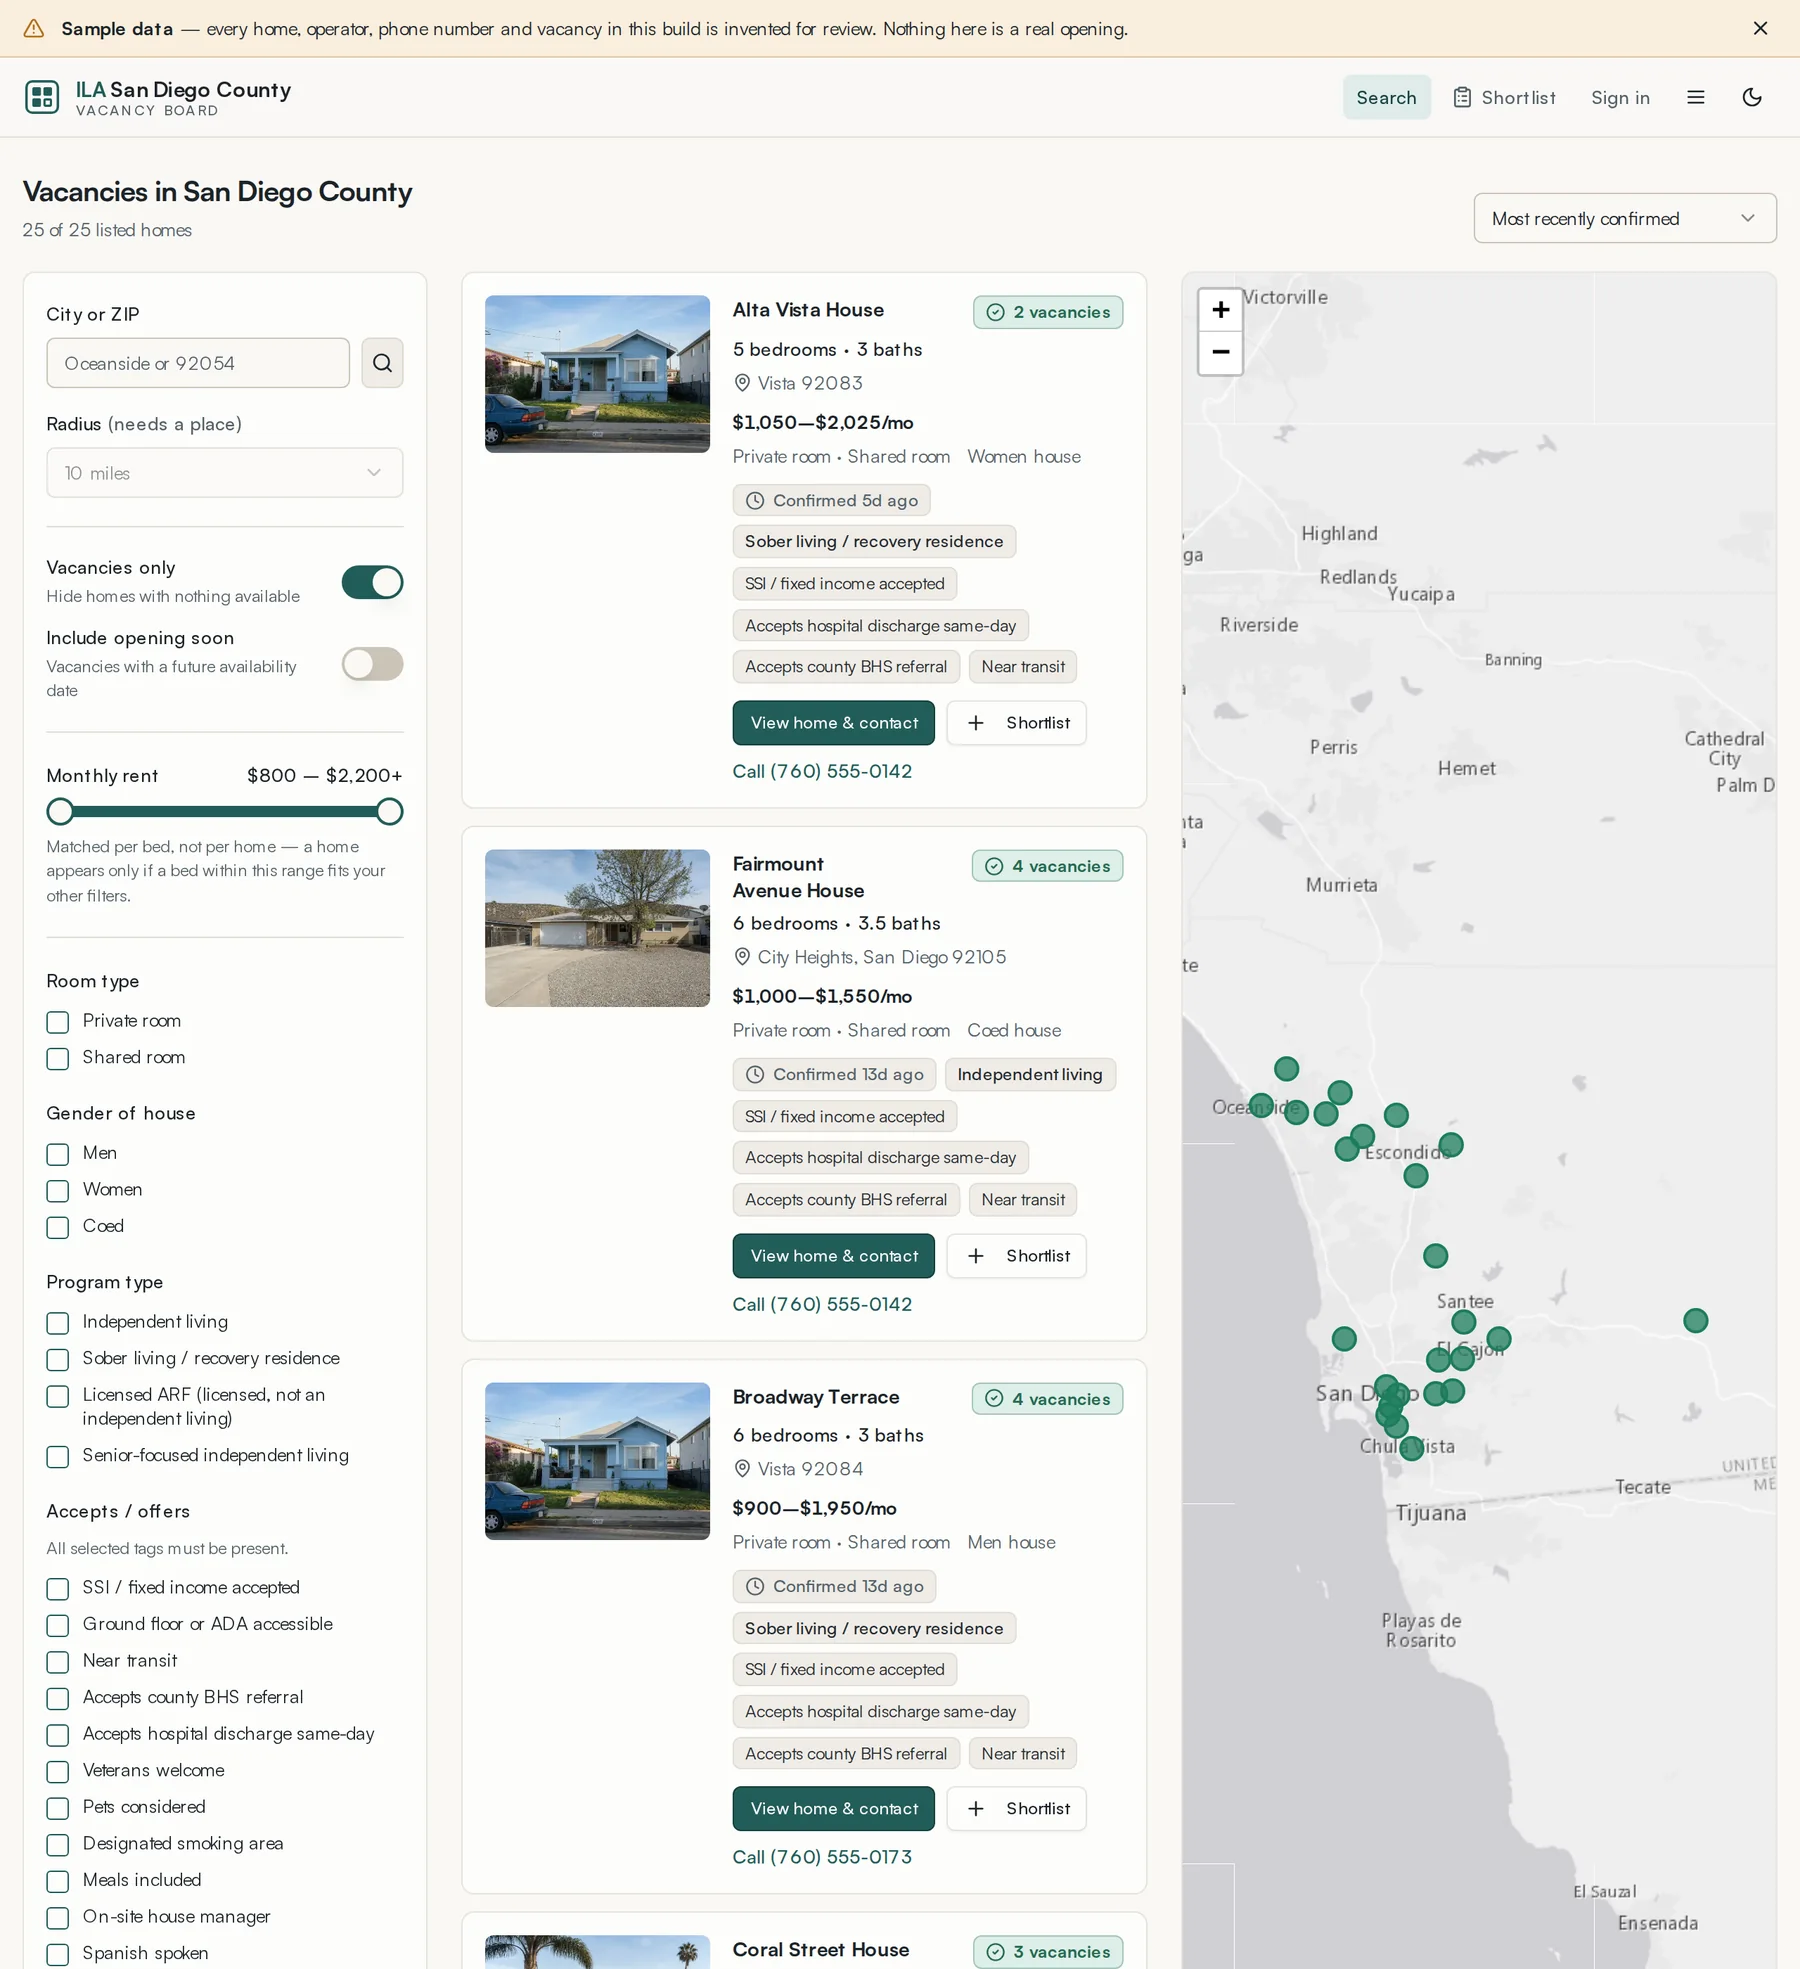Viewport: 1800px width, 1969px height.
Task: Click View home & contact for Broadway Terrace
Action: tap(833, 1809)
